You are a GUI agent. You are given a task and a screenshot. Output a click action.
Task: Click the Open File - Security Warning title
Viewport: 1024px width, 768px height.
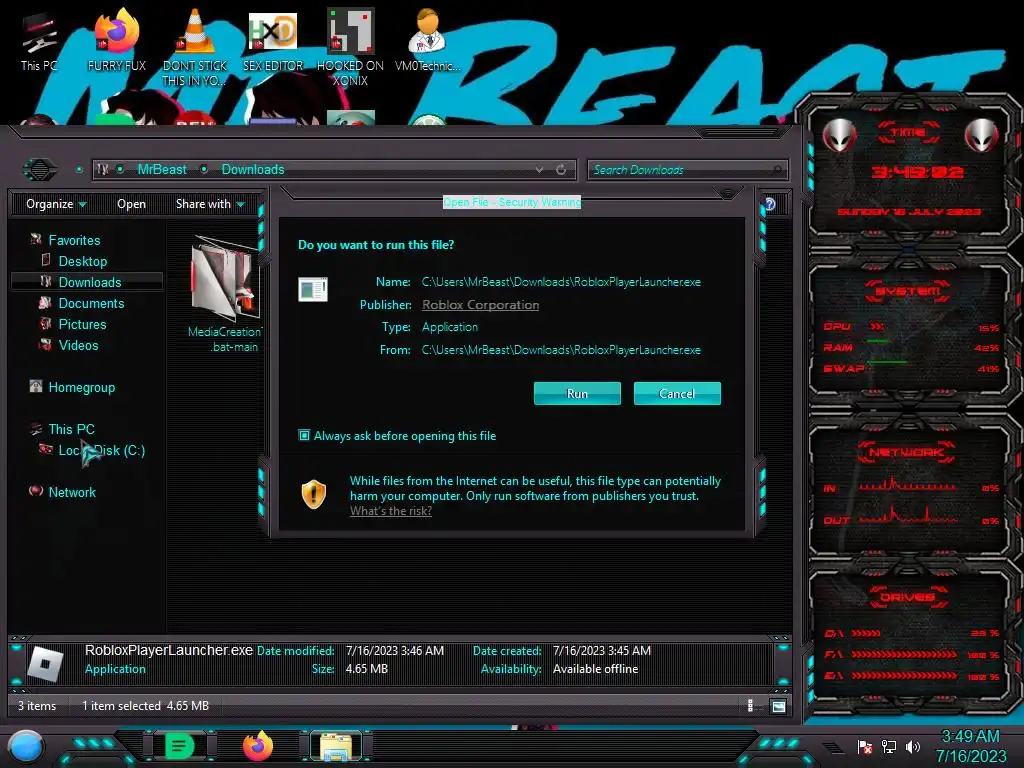512,202
